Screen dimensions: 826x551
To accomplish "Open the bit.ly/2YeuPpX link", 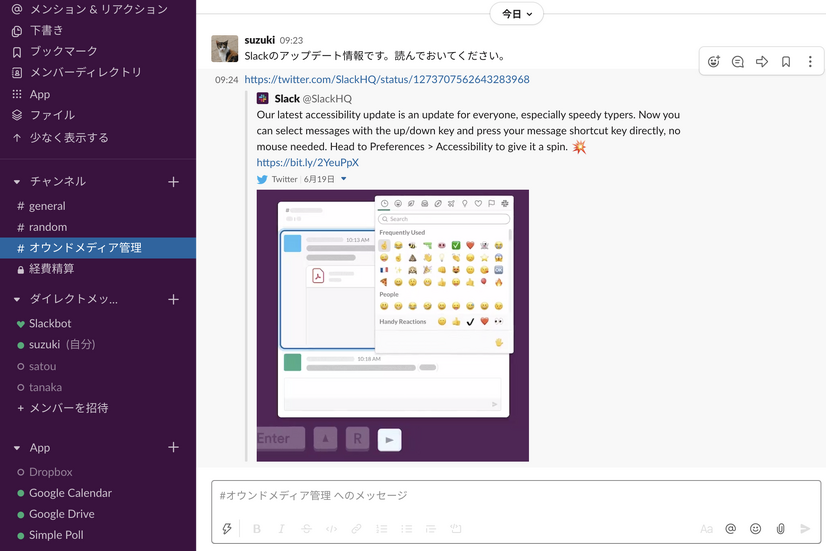I will click(x=308, y=162).
